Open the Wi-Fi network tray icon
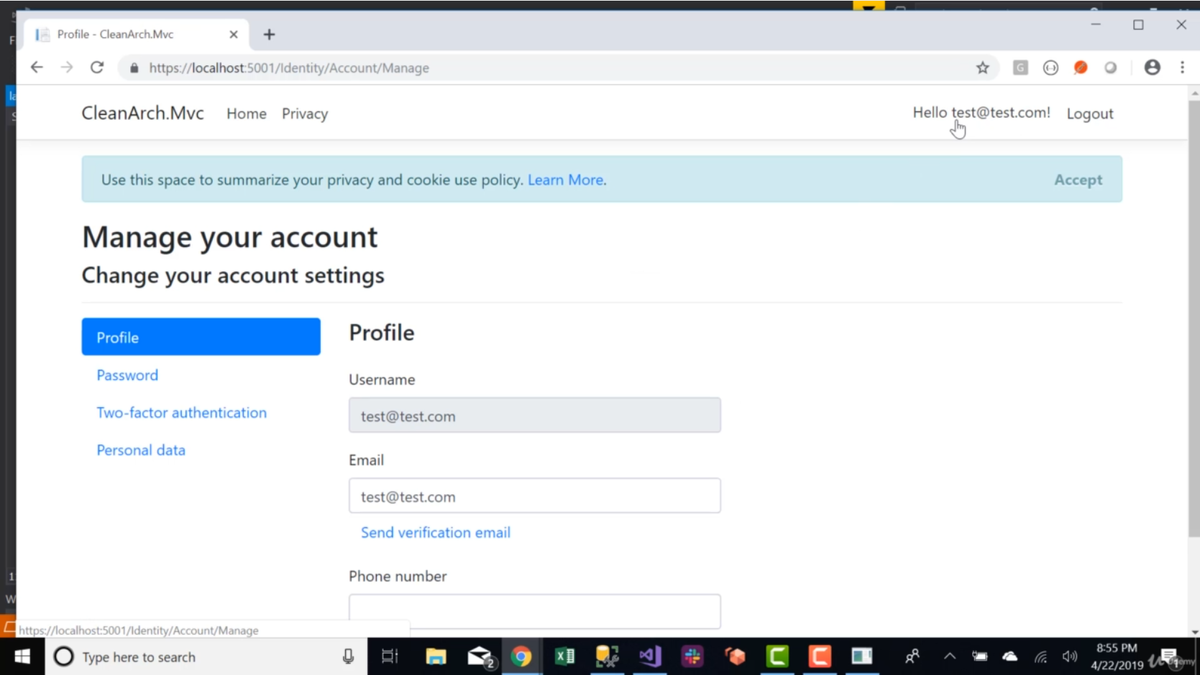Viewport: 1200px width, 675px height. point(1041,657)
